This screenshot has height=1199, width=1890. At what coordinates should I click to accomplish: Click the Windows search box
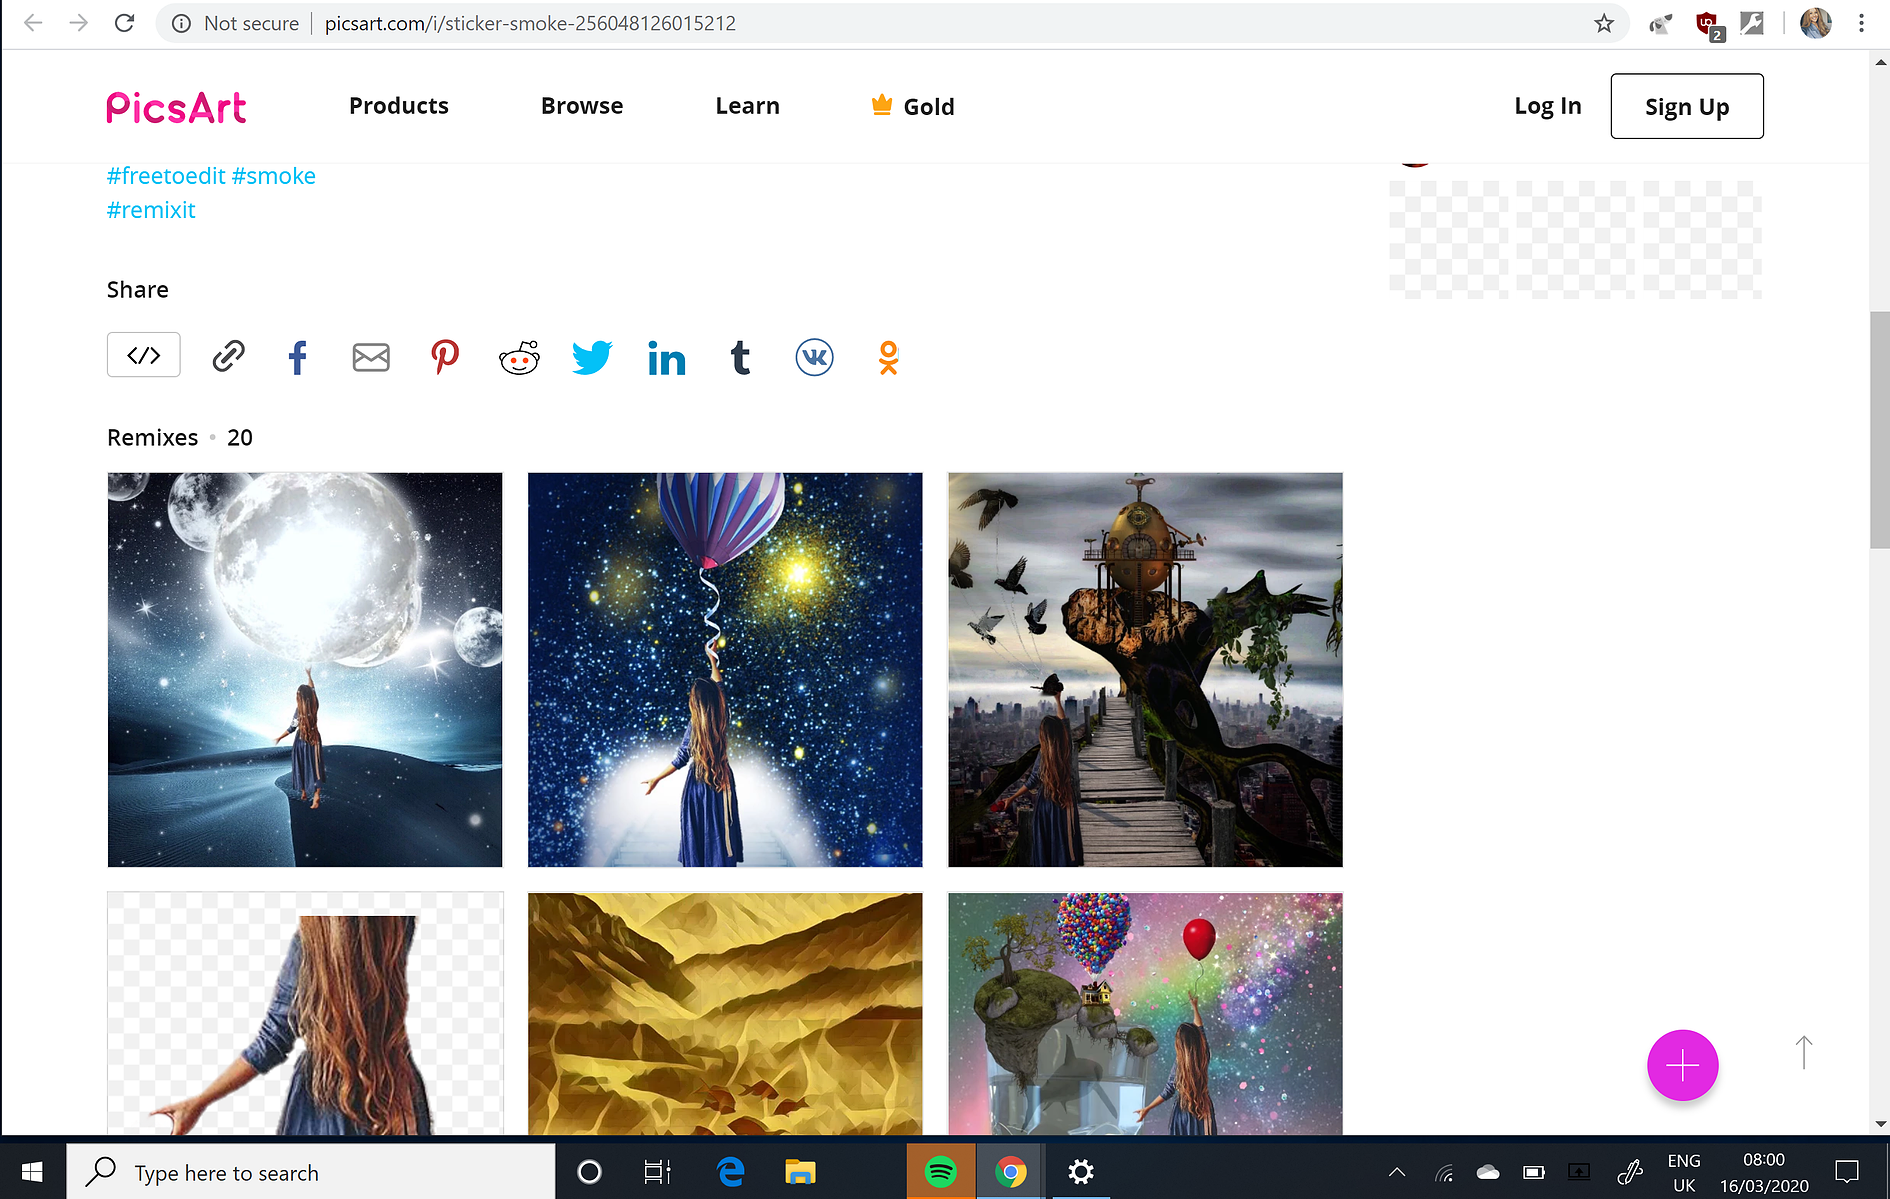(311, 1171)
